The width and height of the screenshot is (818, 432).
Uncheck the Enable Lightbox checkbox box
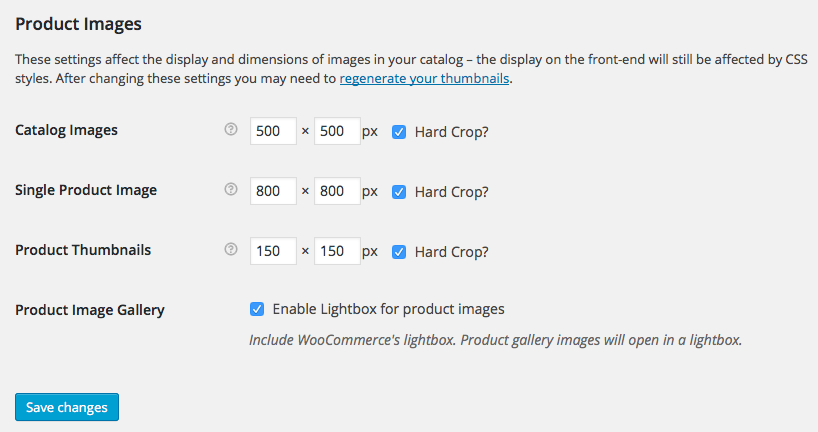[x=257, y=309]
